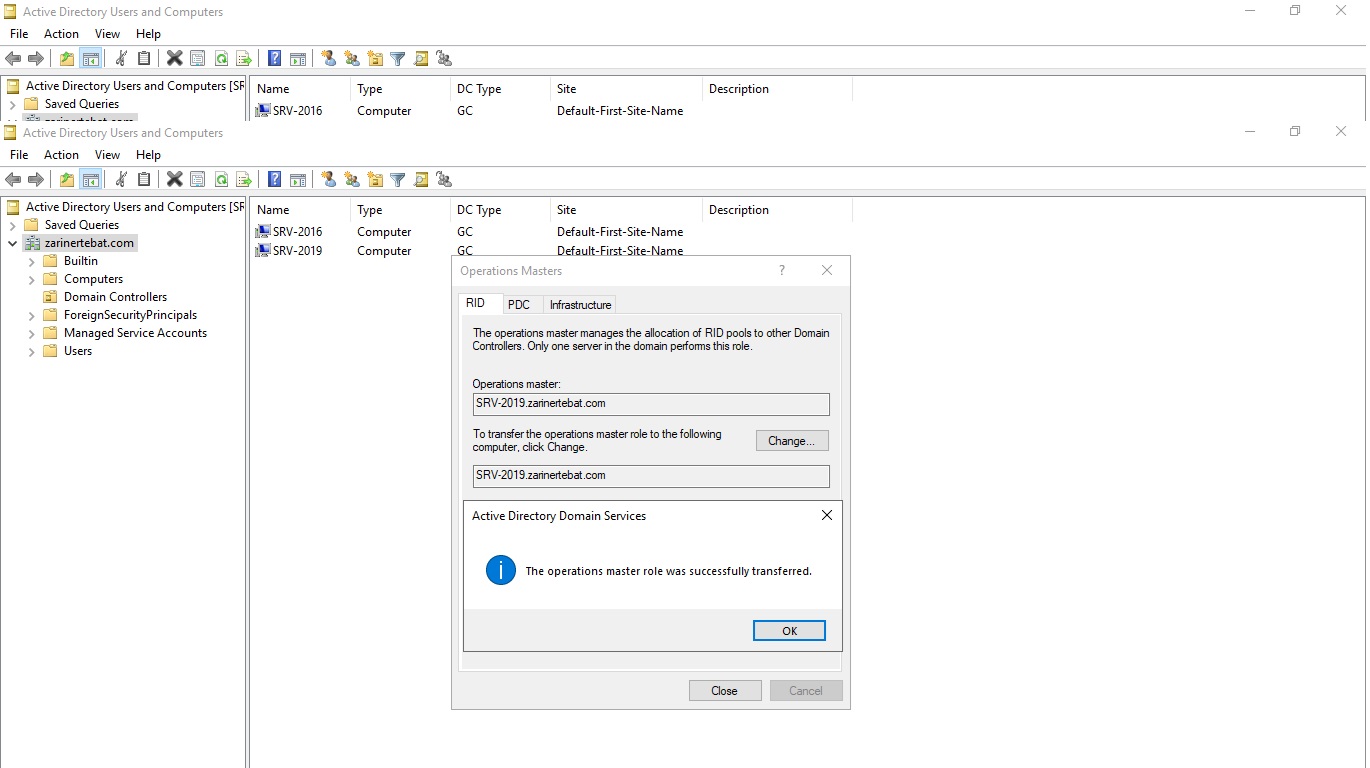Click Close in Operations Masters dialog
The image size is (1370, 768).
coord(725,691)
